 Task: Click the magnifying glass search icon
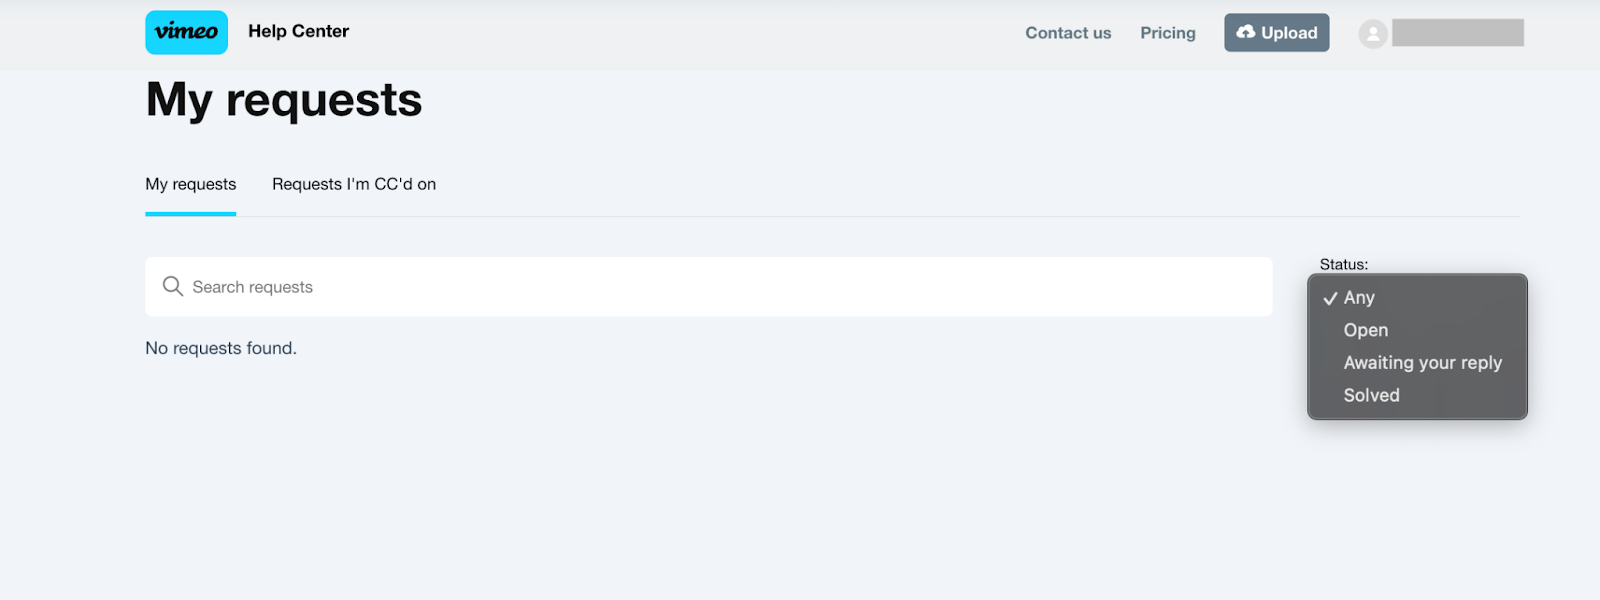click(173, 287)
